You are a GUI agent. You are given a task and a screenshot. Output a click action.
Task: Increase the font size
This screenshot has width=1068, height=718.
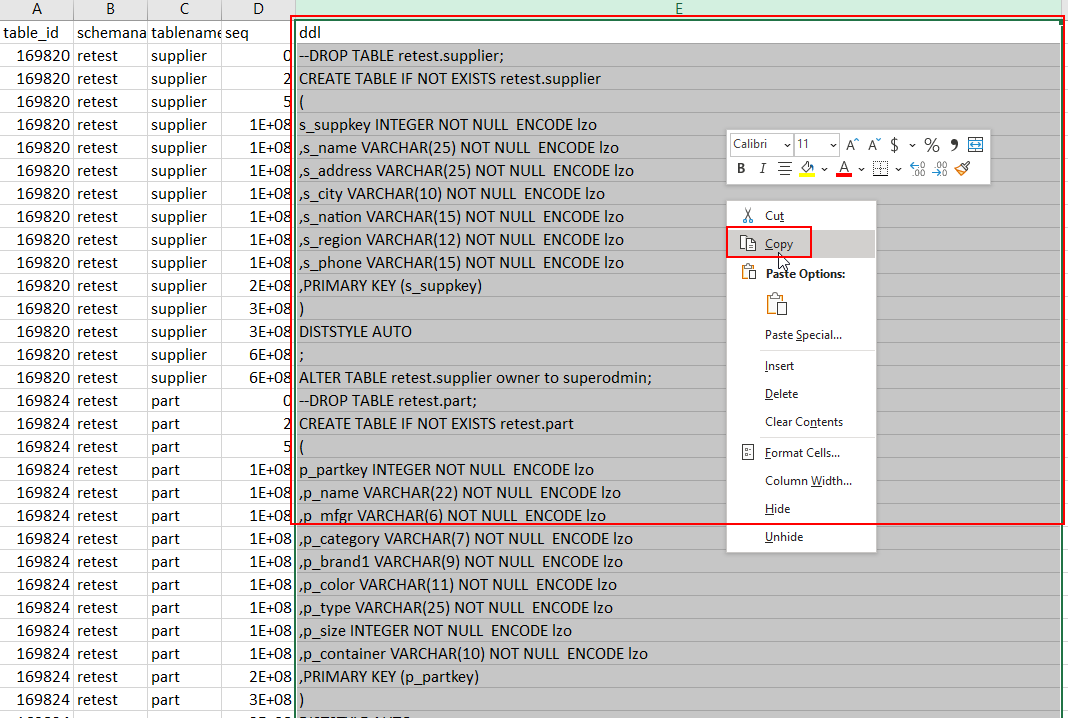point(851,143)
